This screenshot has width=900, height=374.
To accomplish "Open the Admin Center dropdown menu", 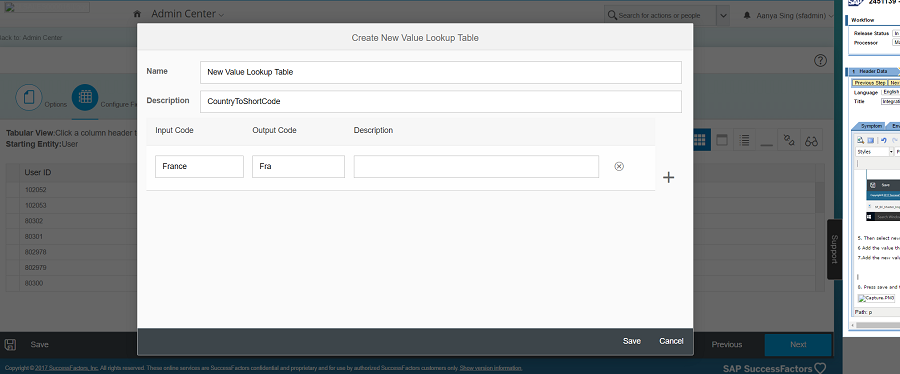I will coord(188,14).
